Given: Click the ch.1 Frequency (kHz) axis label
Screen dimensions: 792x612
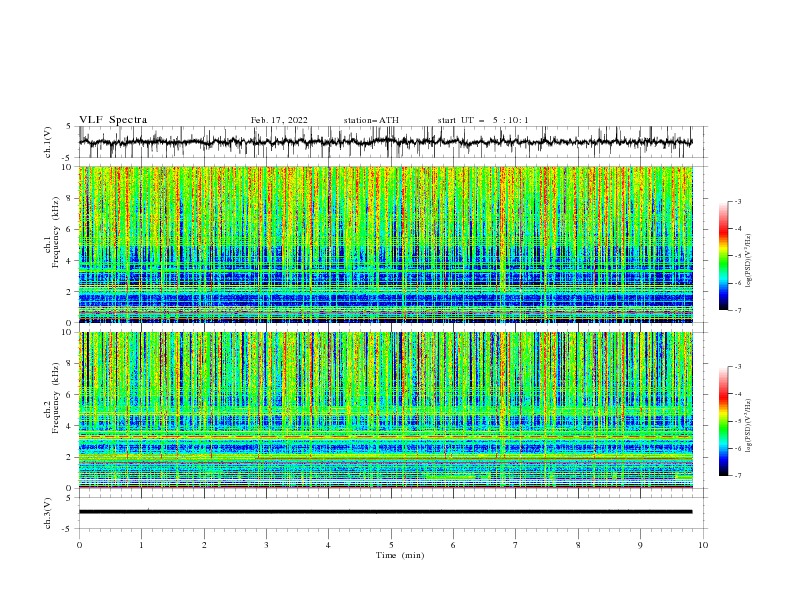Looking at the screenshot, I should click(52, 232).
